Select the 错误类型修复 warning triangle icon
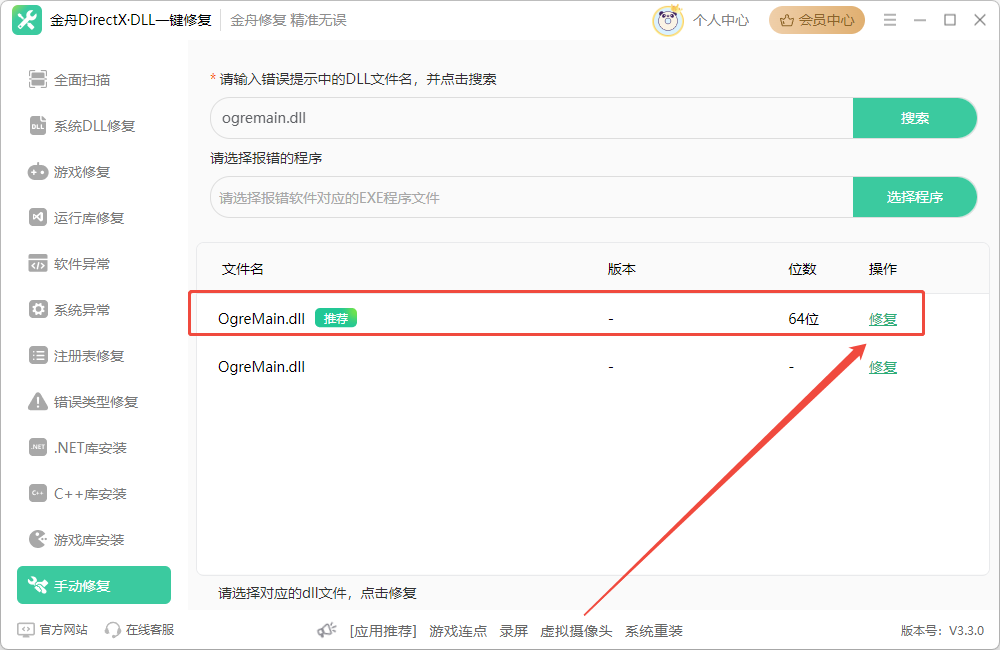 pyautogui.click(x=38, y=401)
